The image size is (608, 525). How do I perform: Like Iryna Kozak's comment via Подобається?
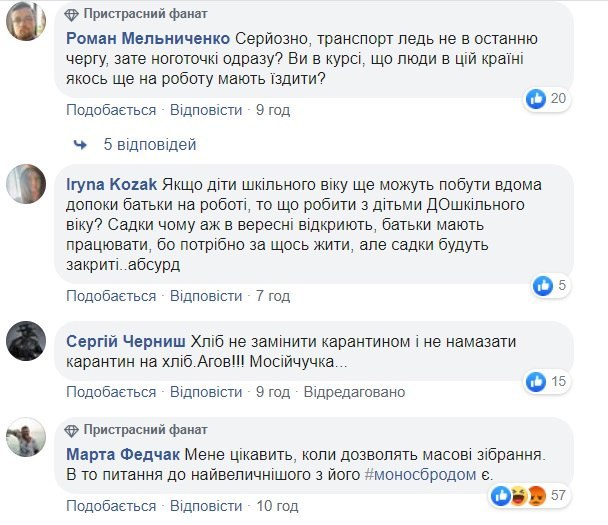111,296
